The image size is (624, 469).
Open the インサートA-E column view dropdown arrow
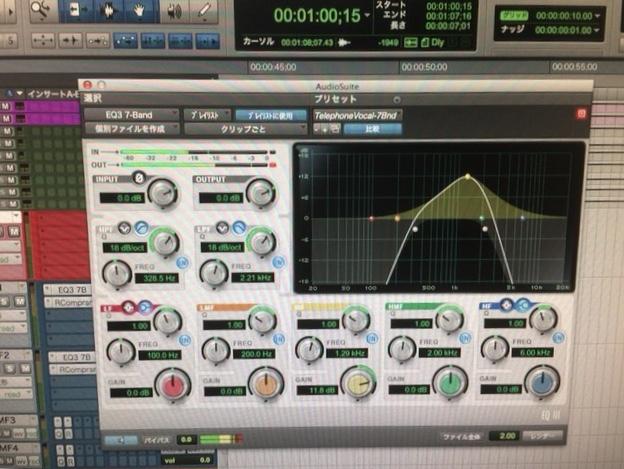(x=20, y=94)
